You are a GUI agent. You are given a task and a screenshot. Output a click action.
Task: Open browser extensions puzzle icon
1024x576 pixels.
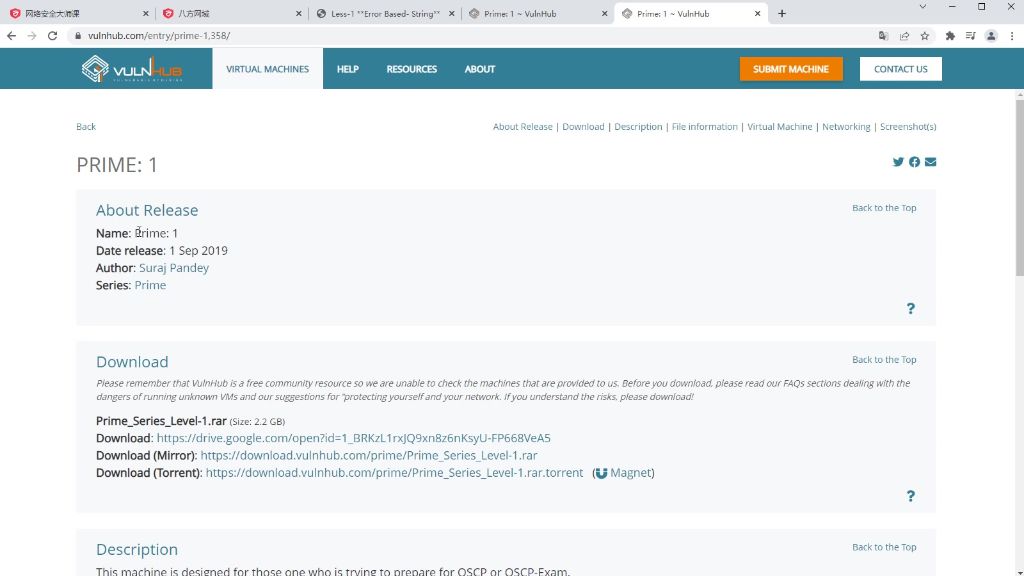pos(950,36)
